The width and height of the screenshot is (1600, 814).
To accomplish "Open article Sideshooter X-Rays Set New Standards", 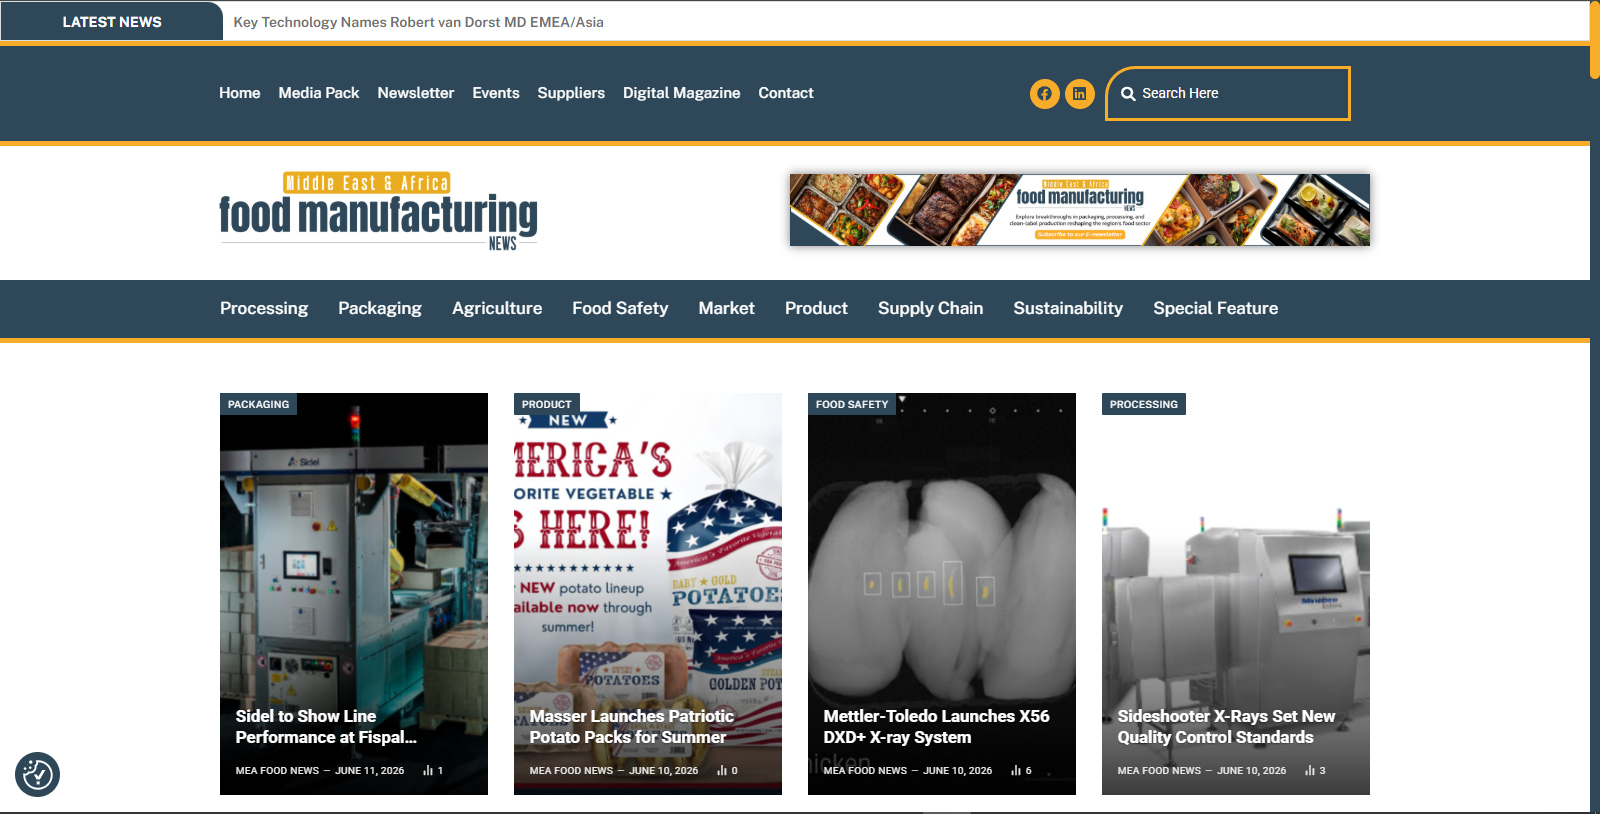I will click(1226, 727).
